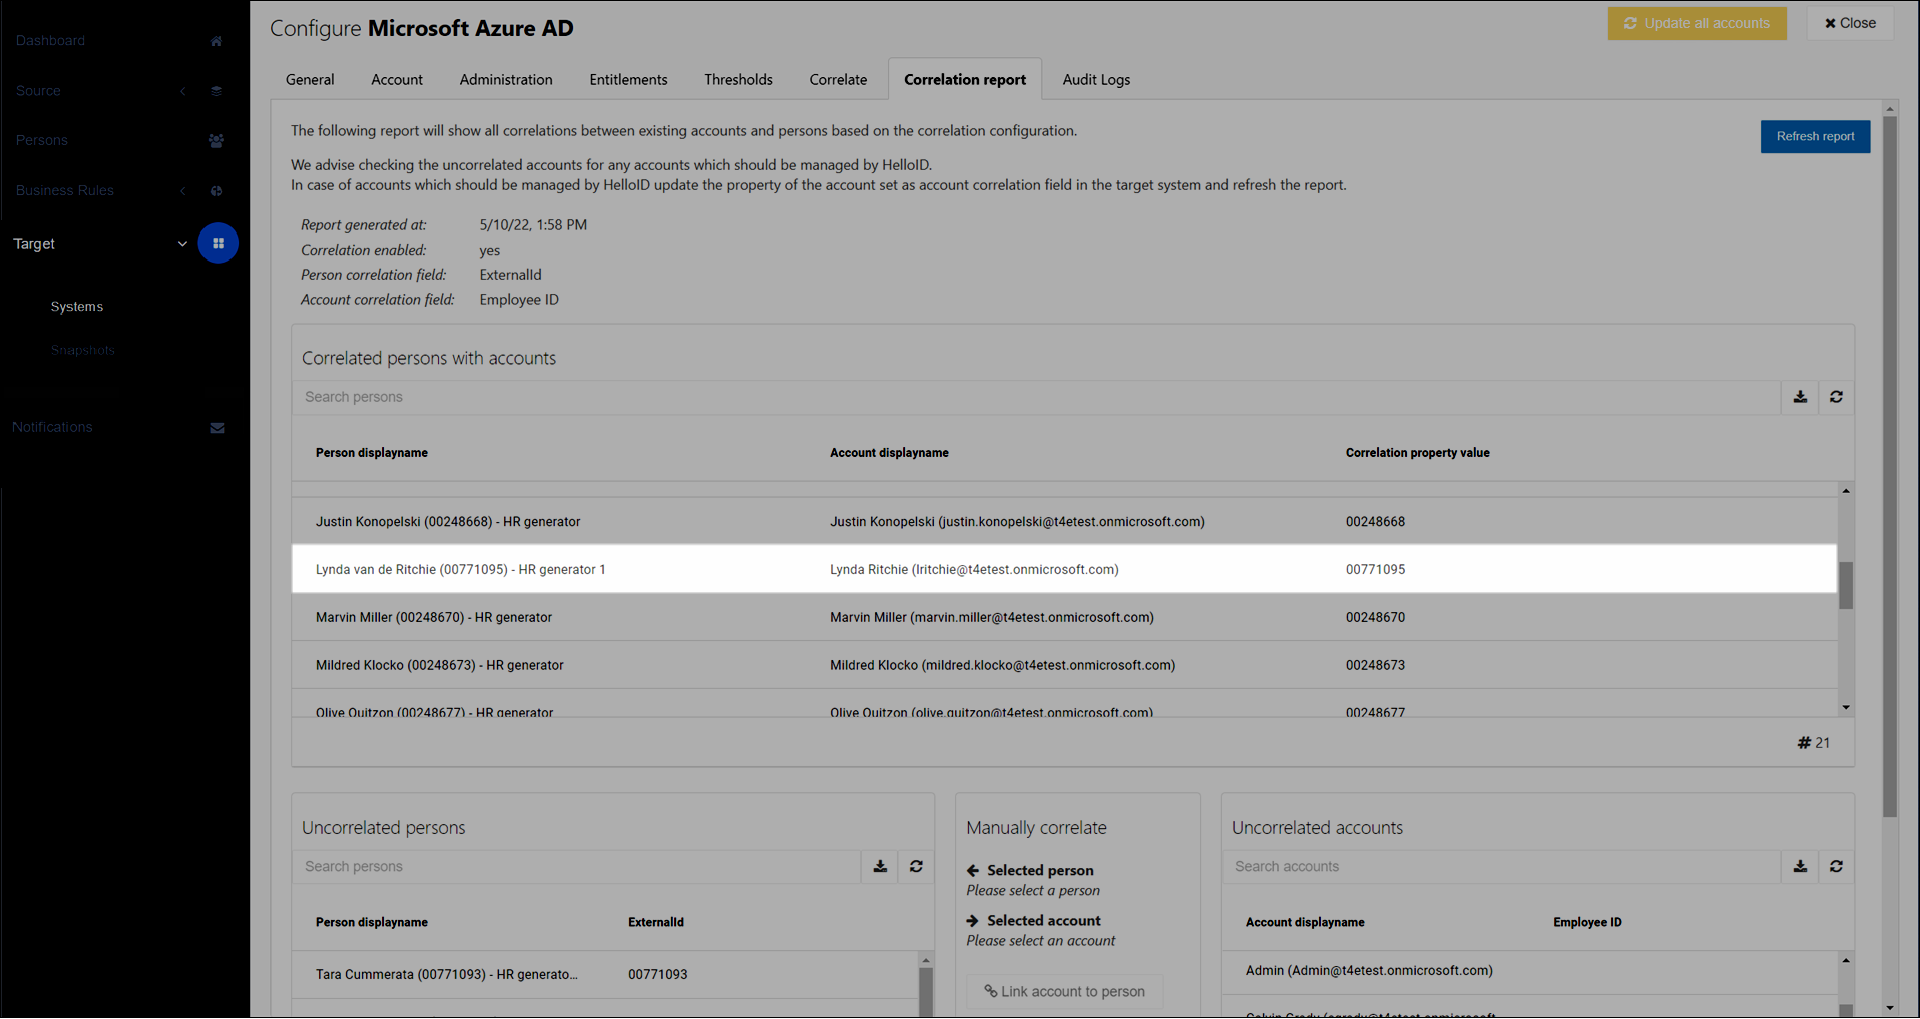The height and width of the screenshot is (1019, 1920).
Task: Click the Refresh report button
Action: point(1815,137)
